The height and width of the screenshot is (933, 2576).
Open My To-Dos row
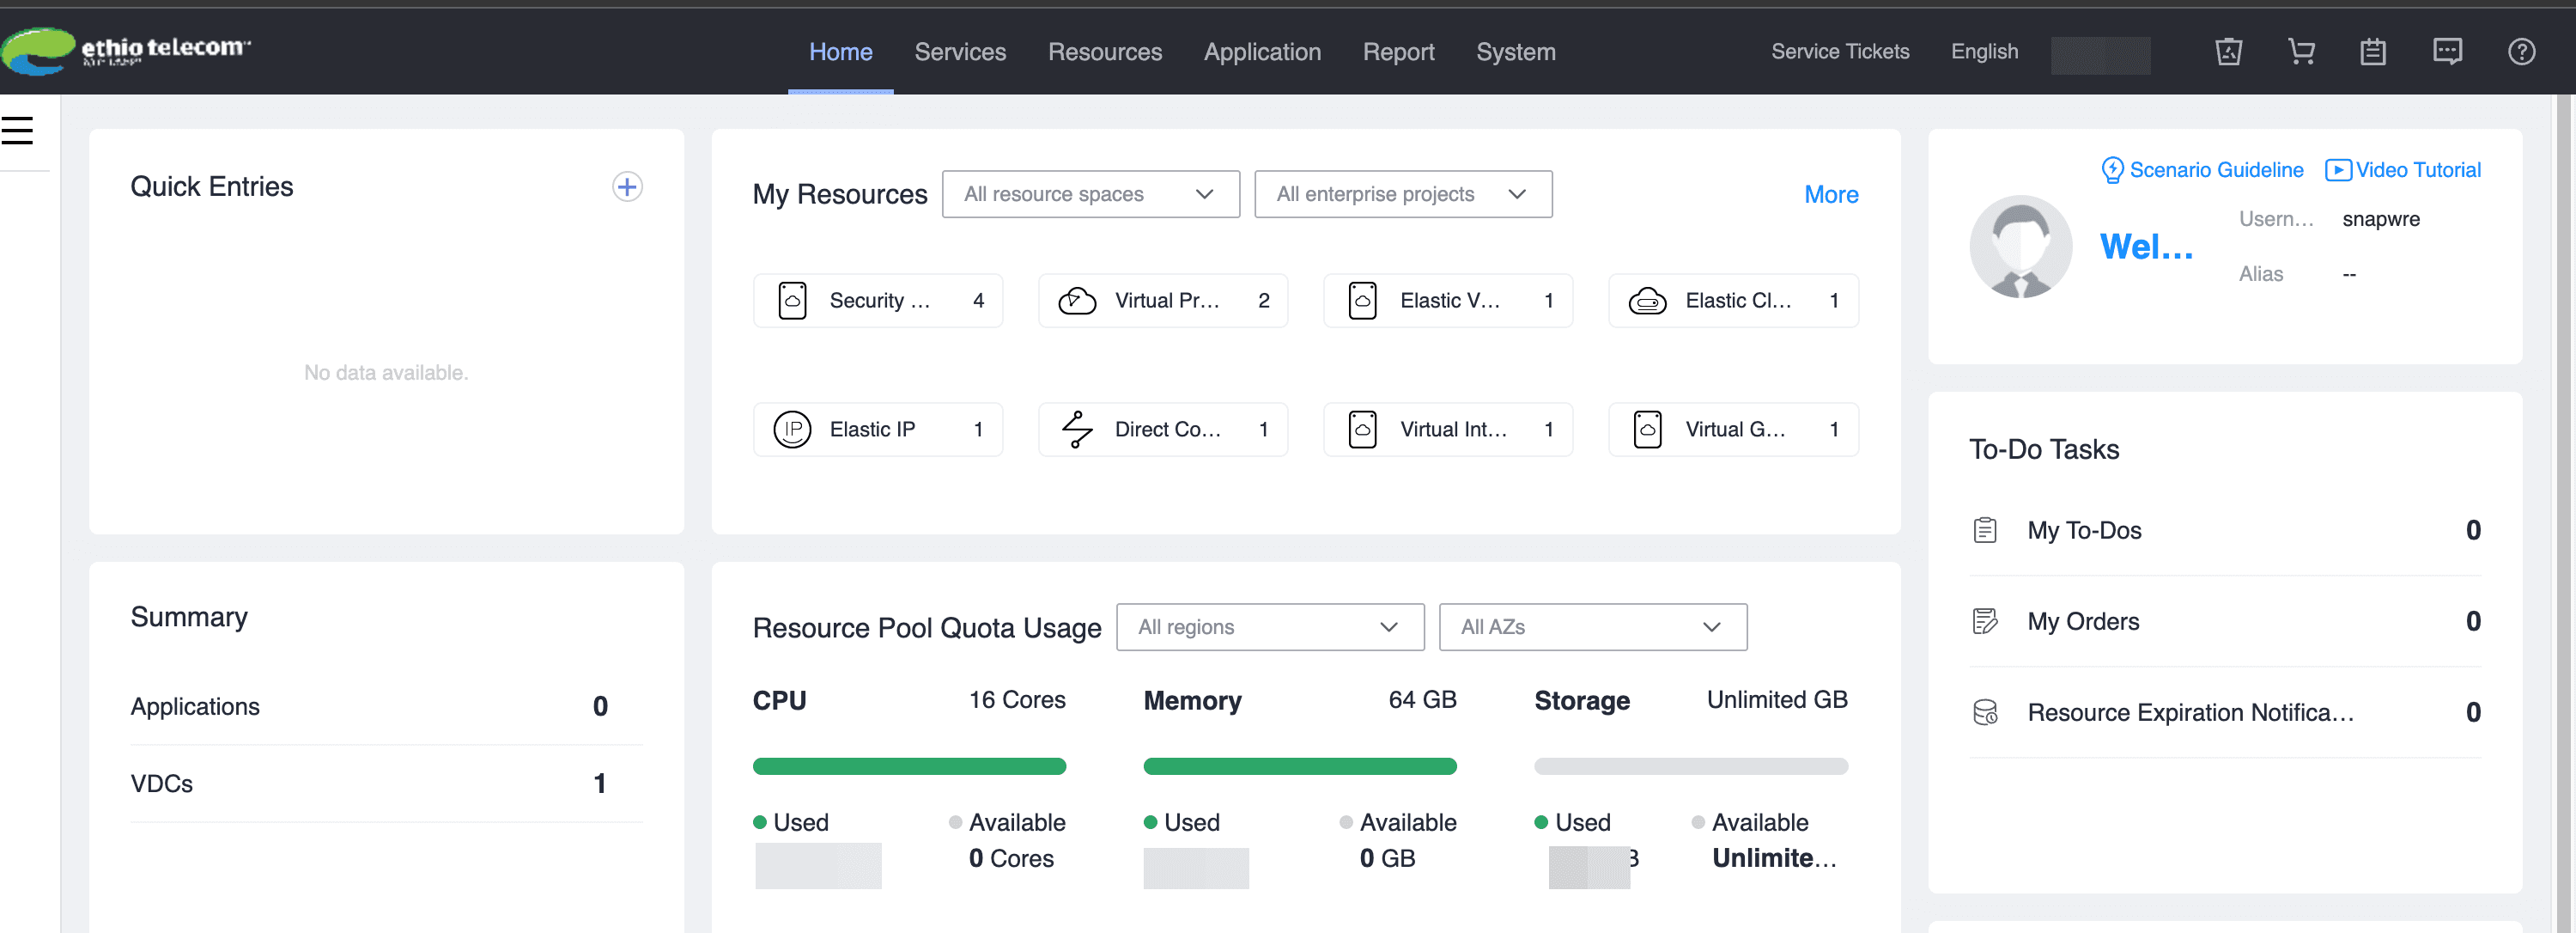point(2225,531)
